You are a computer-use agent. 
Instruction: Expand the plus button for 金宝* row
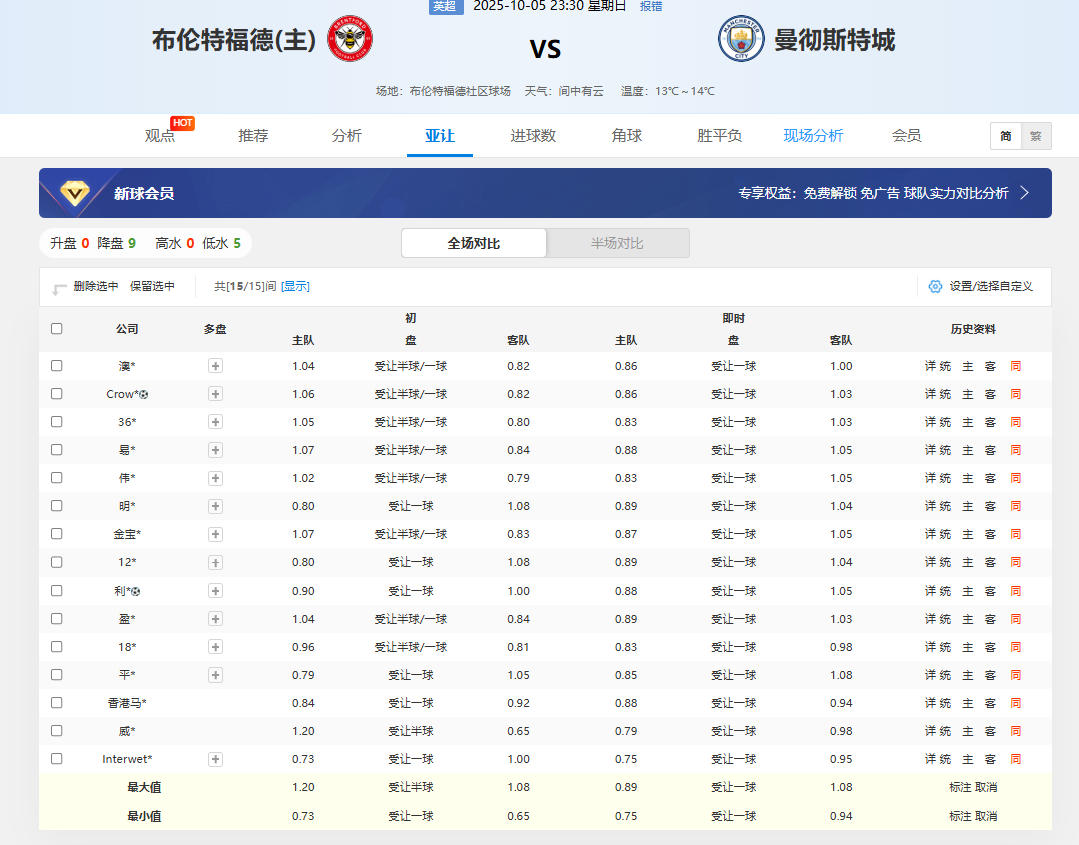coord(215,534)
